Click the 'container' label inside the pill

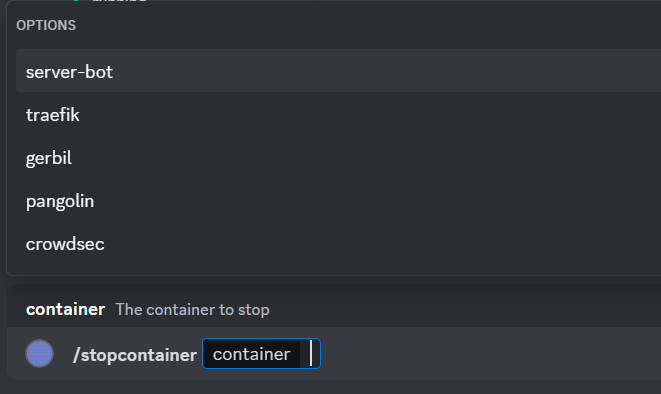251,354
